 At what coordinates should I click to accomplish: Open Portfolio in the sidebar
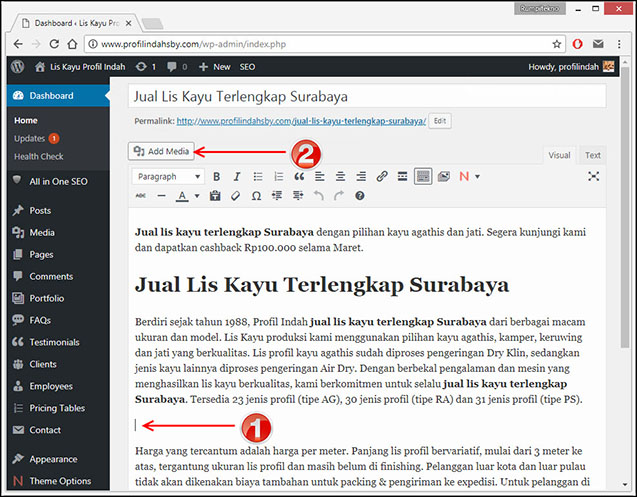[x=58, y=298]
